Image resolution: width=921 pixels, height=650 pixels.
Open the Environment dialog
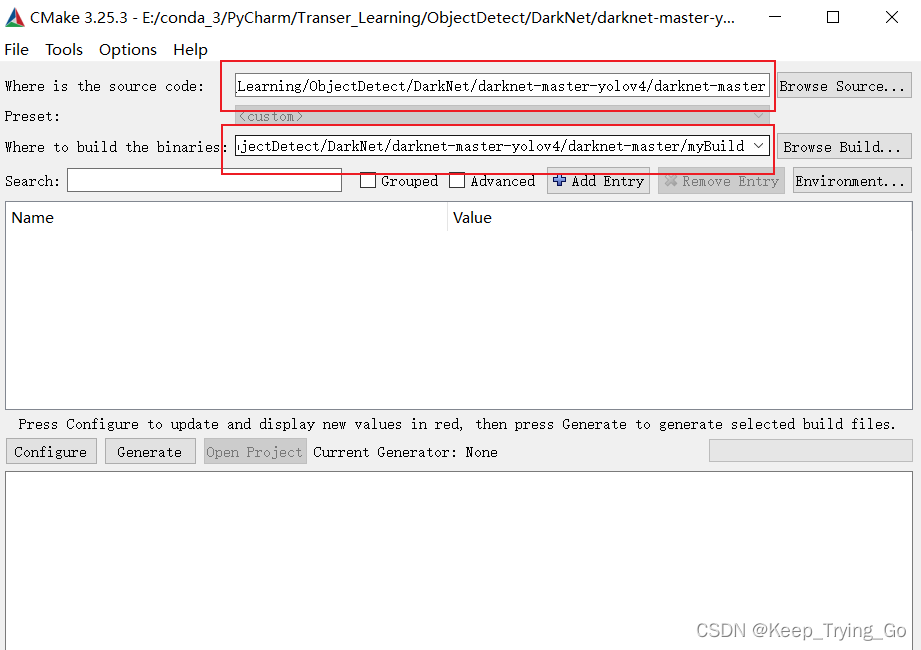(x=851, y=181)
